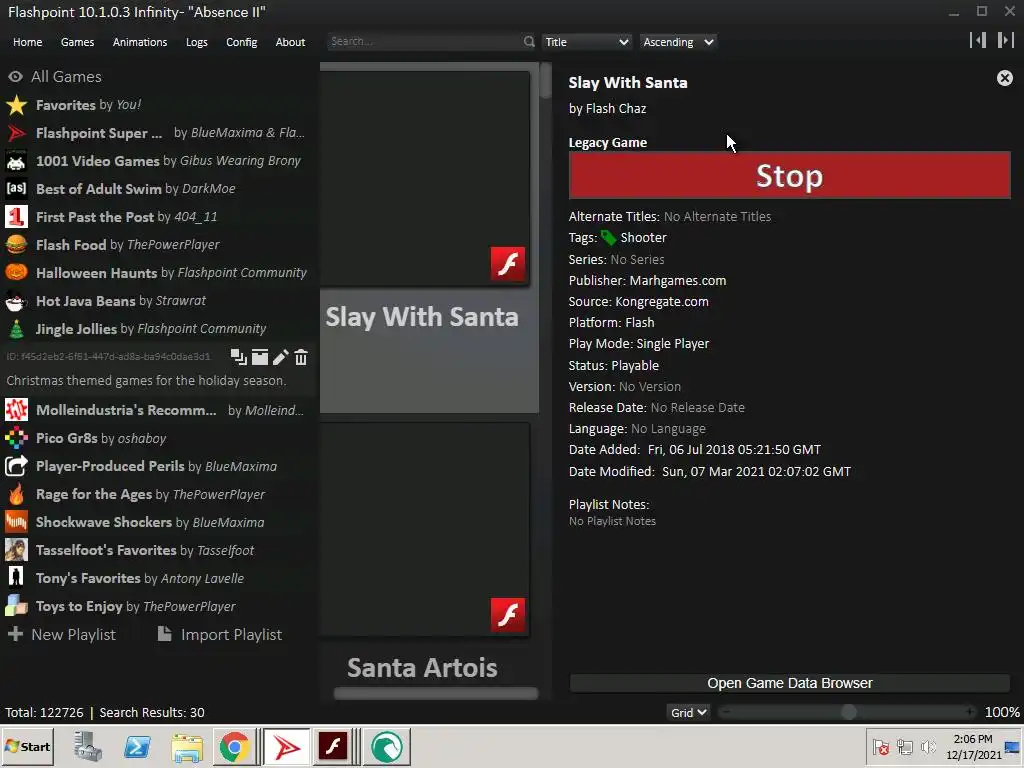Stop the running Slay With Santa game
Screen dimensions: 1024x768
(x=790, y=175)
